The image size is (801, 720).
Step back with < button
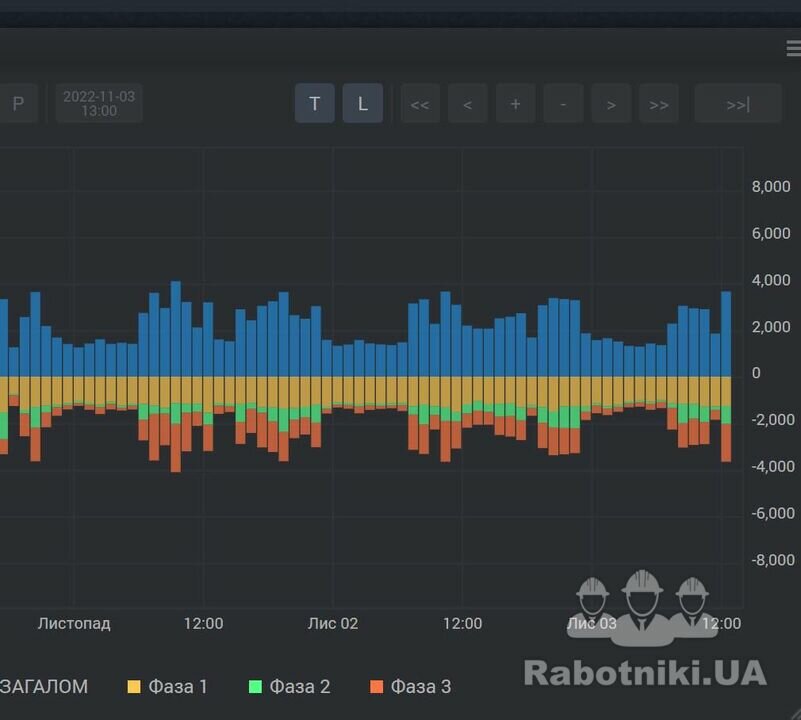coord(467,104)
